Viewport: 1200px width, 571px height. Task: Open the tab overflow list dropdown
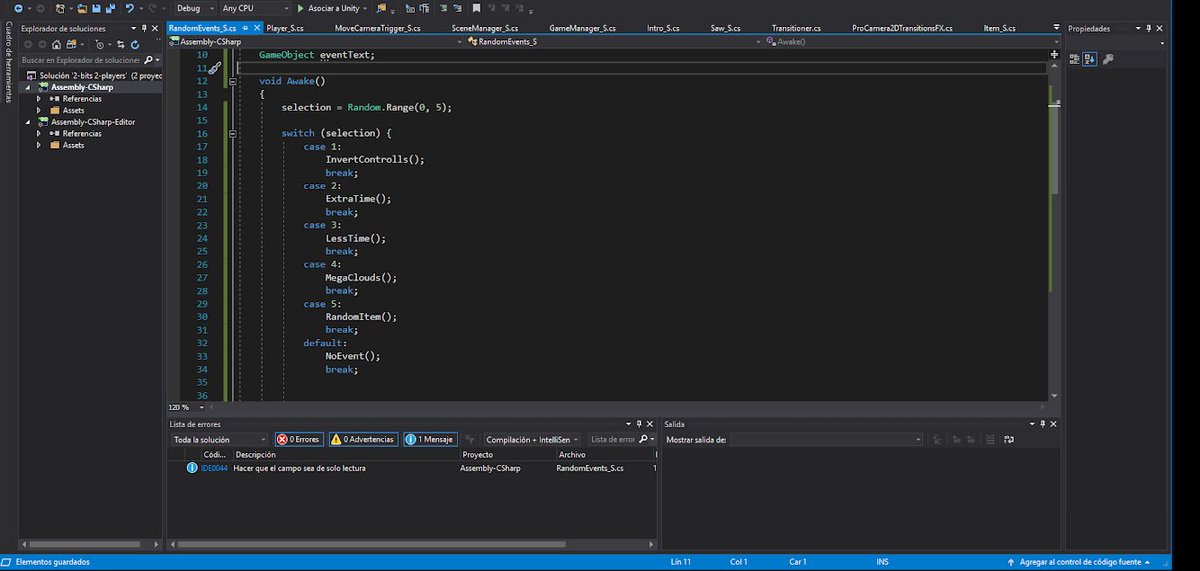[x=1056, y=28]
